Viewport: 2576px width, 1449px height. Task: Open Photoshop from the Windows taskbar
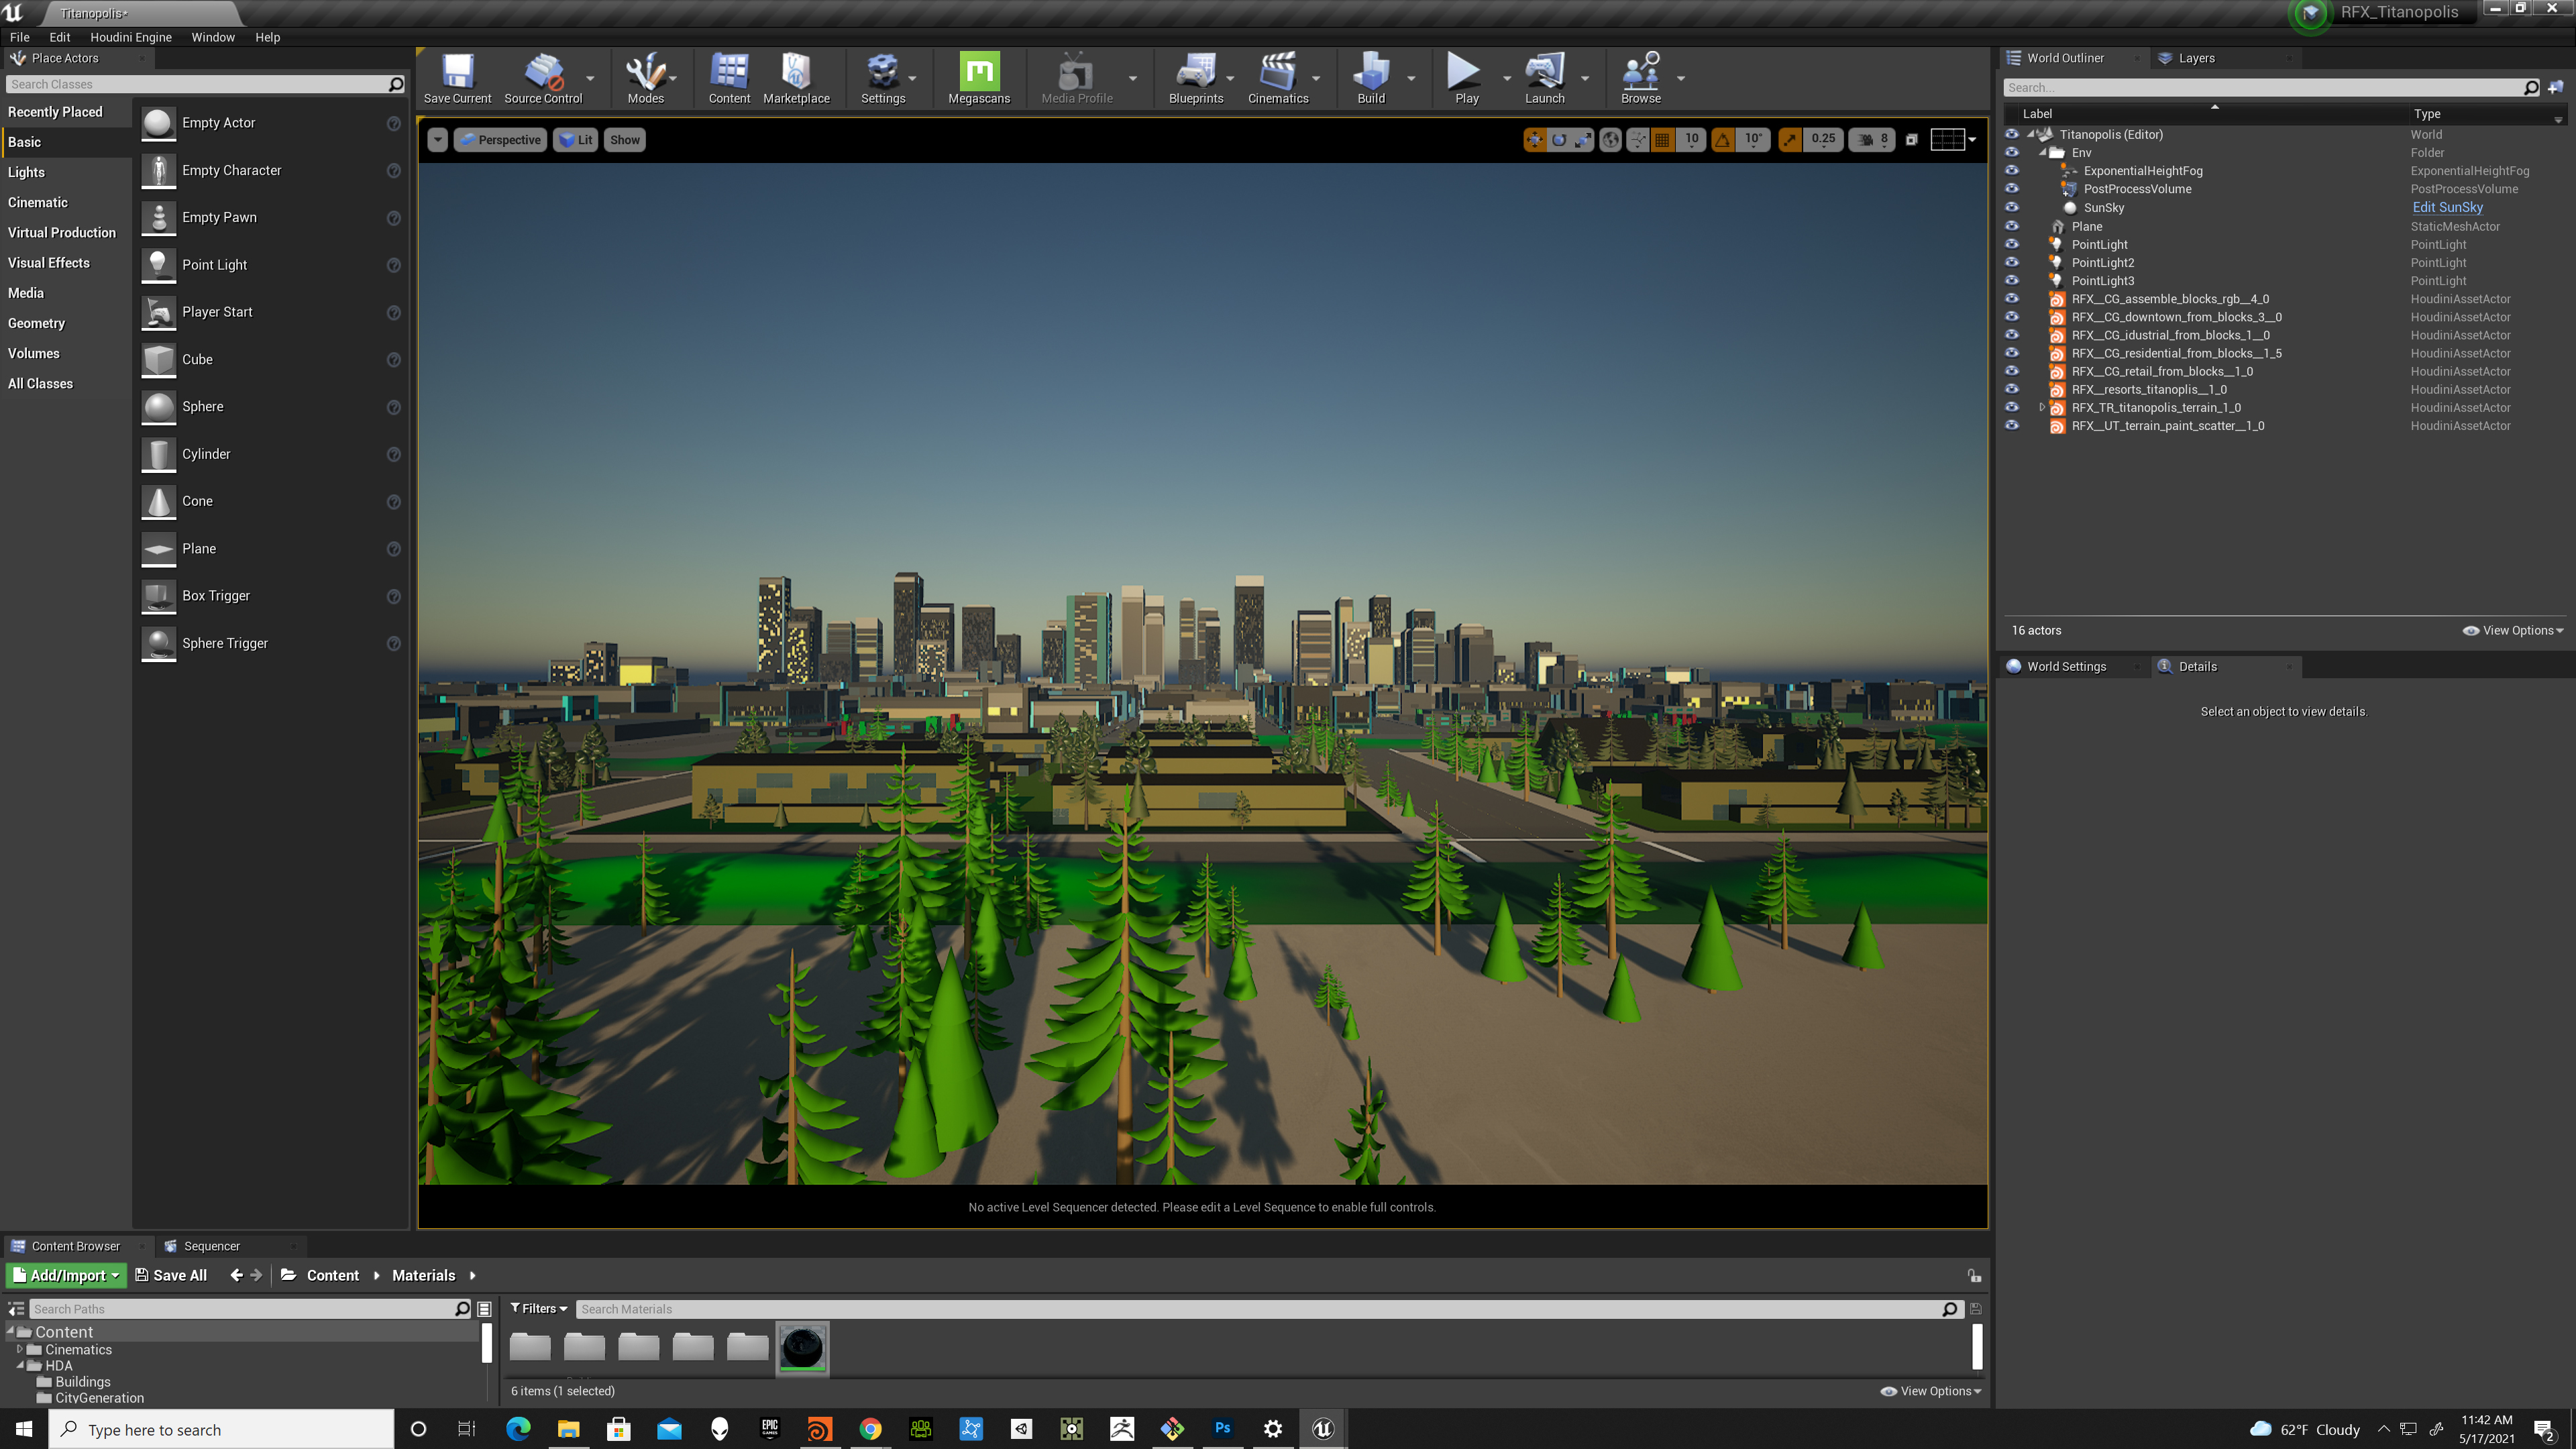point(1222,1429)
